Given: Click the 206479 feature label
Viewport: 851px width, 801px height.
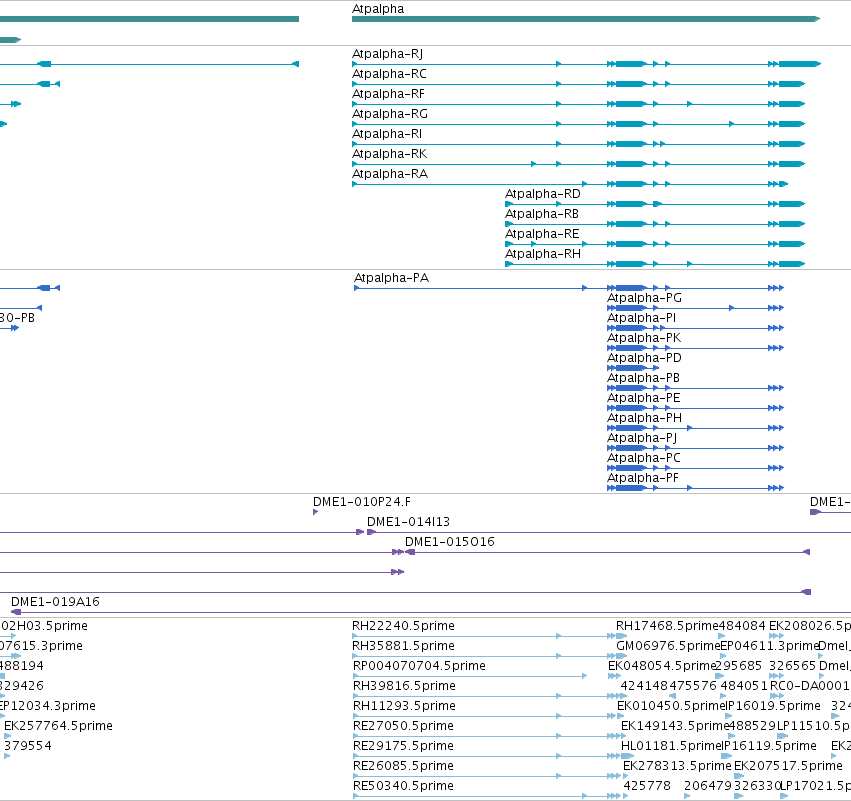Looking at the screenshot, I should (x=708, y=786).
